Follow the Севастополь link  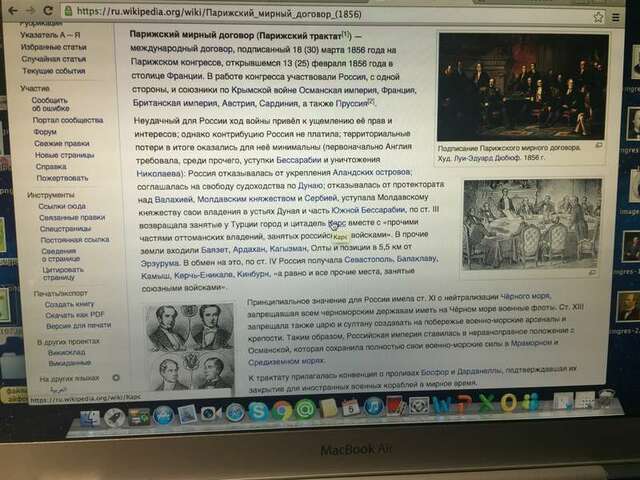click(x=369, y=259)
